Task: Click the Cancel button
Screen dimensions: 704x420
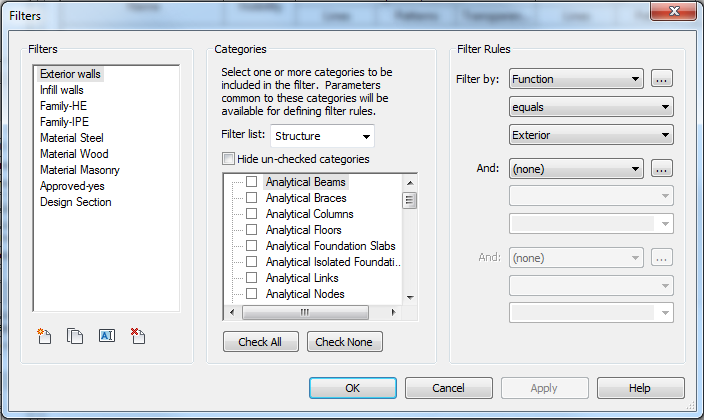Action: (449, 388)
